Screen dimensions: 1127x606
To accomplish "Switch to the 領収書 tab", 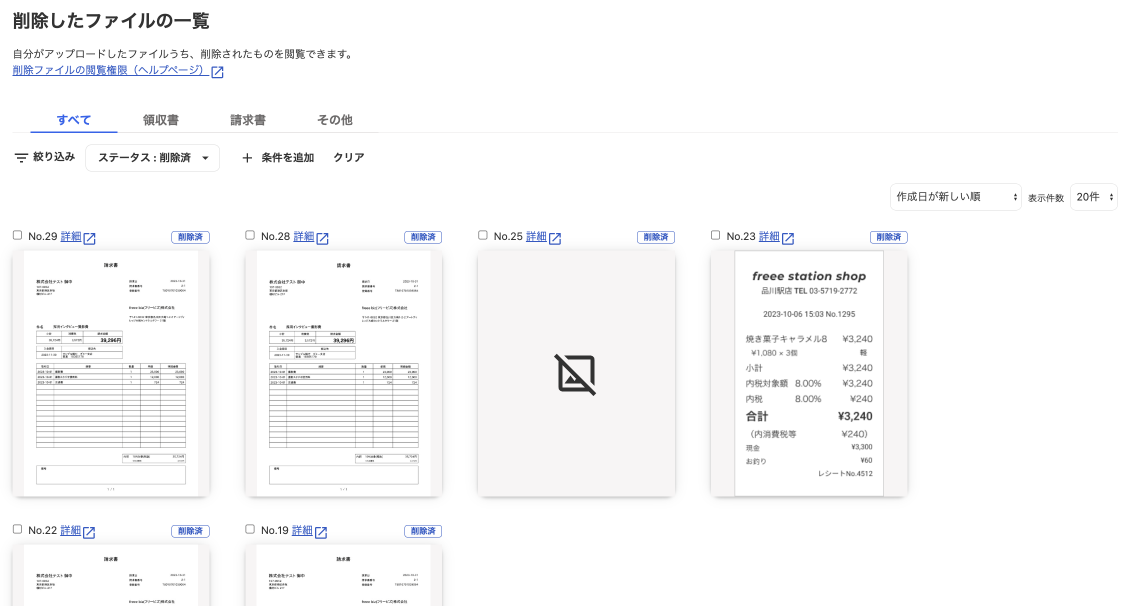I will (x=161, y=120).
